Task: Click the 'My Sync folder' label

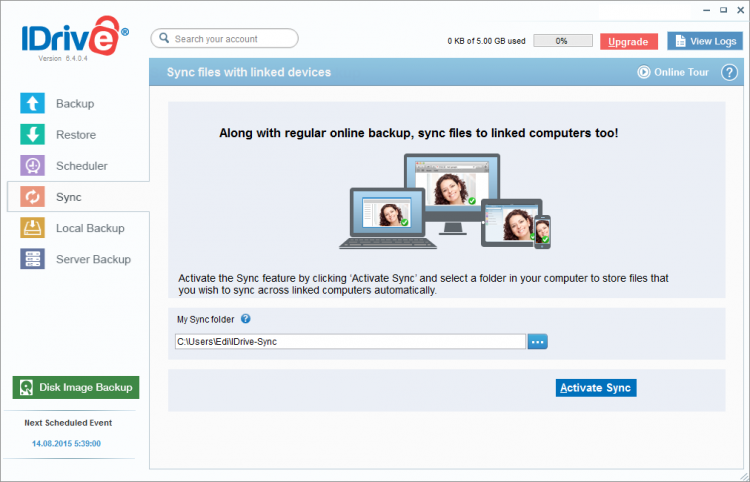Action: (x=206, y=319)
